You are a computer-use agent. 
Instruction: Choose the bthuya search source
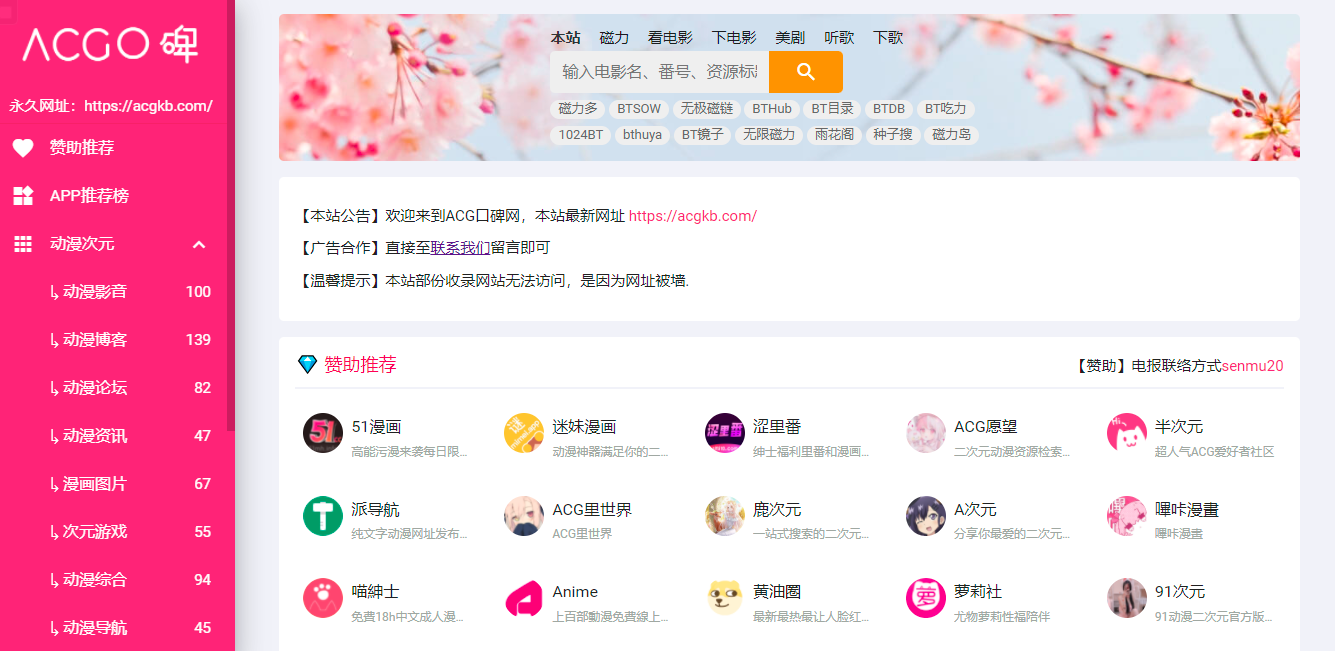tap(642, 135)
